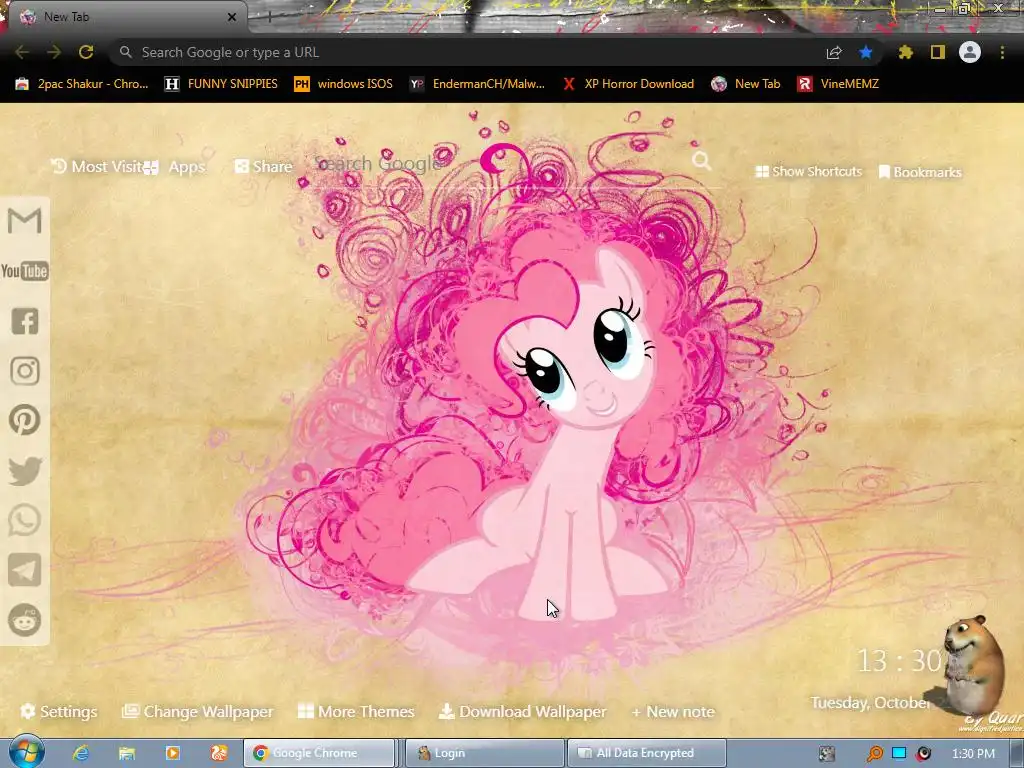Open the EndermanCH/Malw... bookmark
Image resolution: width=1024 pixels, height=768 pixels.
[x=477, y=84]
